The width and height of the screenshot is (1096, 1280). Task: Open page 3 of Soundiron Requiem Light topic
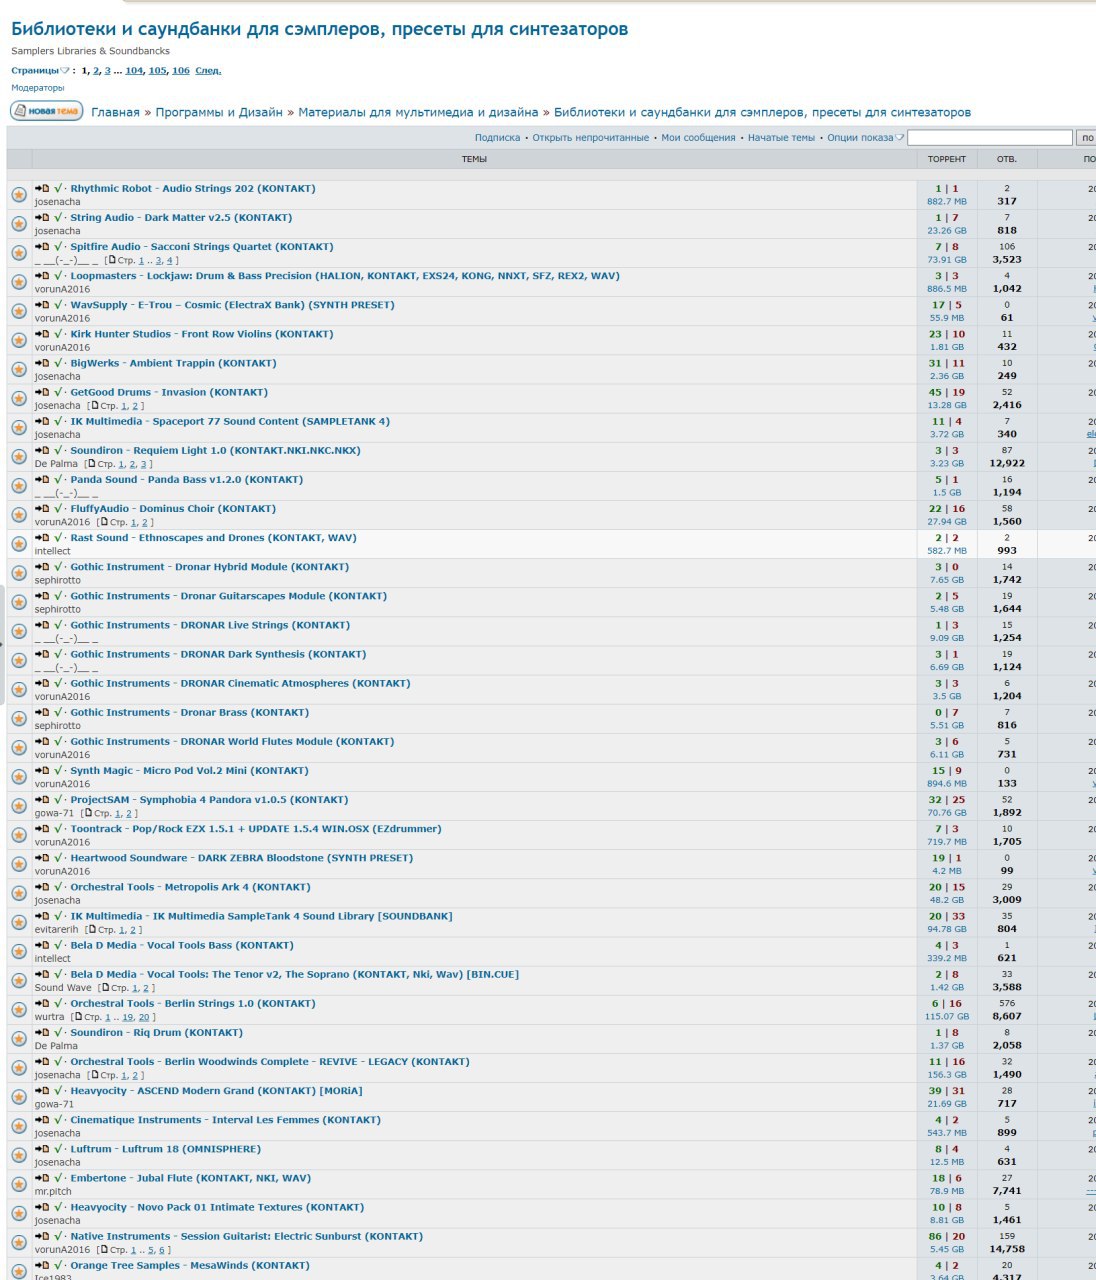(x=144, y=464)
